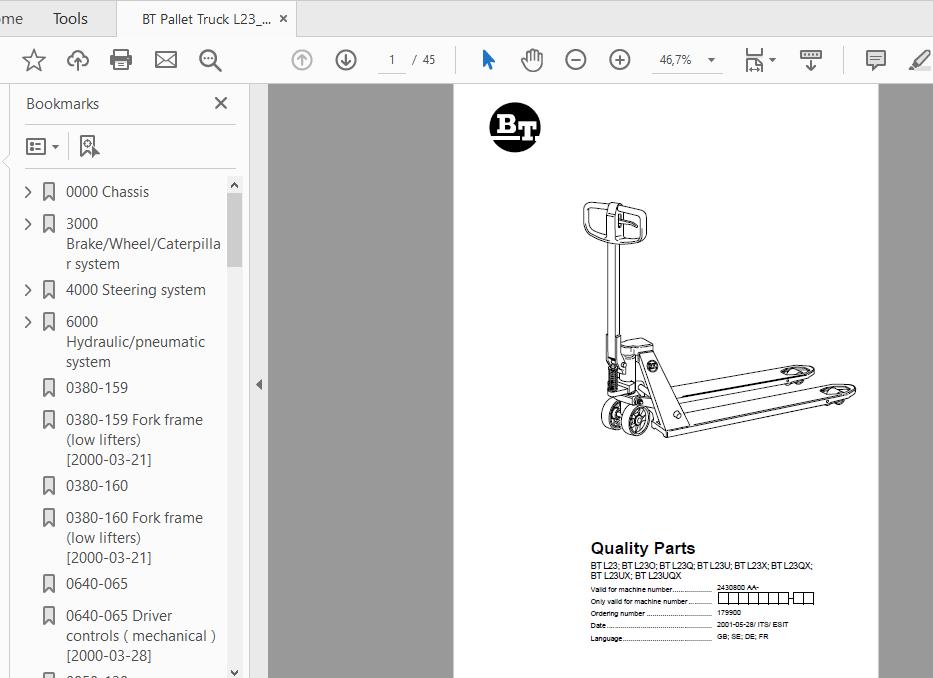Click the date 2001-05-28 text
The height and width of the screenshot is (678, 933).
(x=753, y=624)
